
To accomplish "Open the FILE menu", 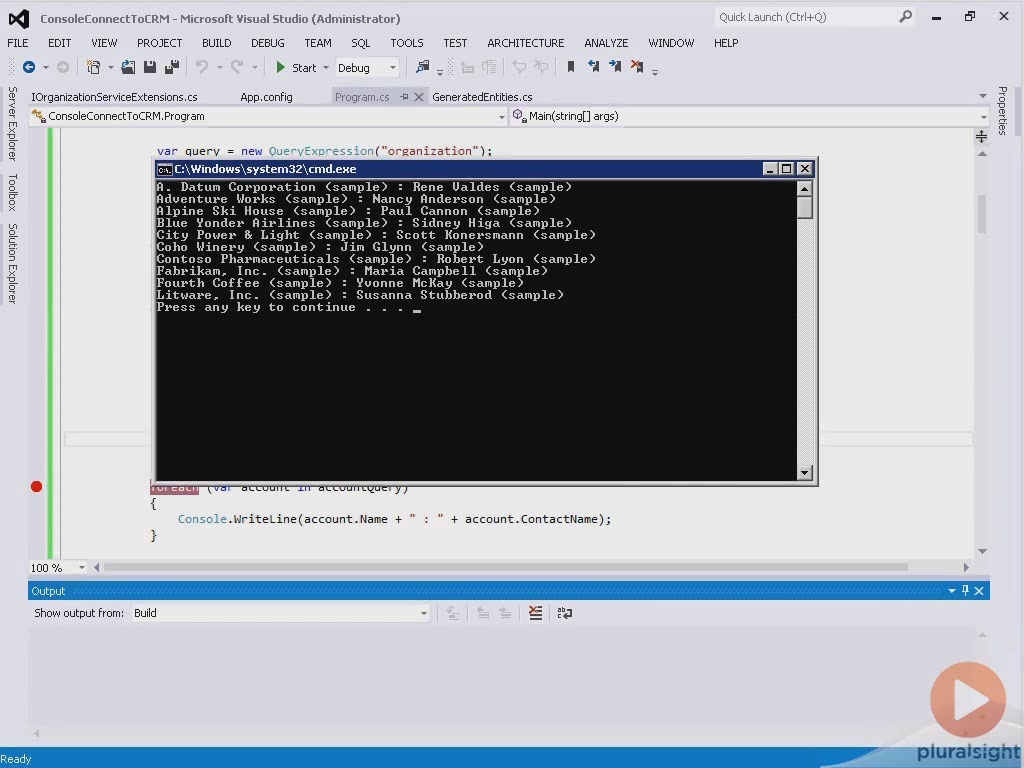I will pos(18,43).
